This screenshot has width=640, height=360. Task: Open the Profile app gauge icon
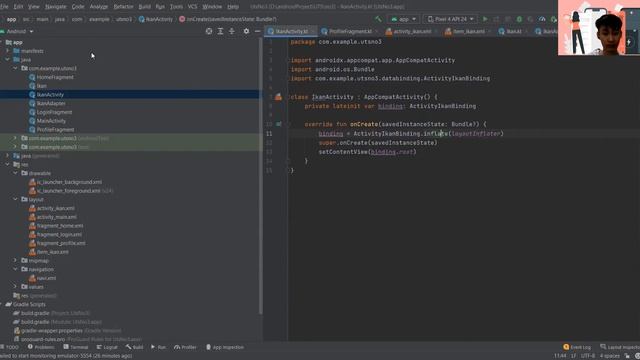542,19
